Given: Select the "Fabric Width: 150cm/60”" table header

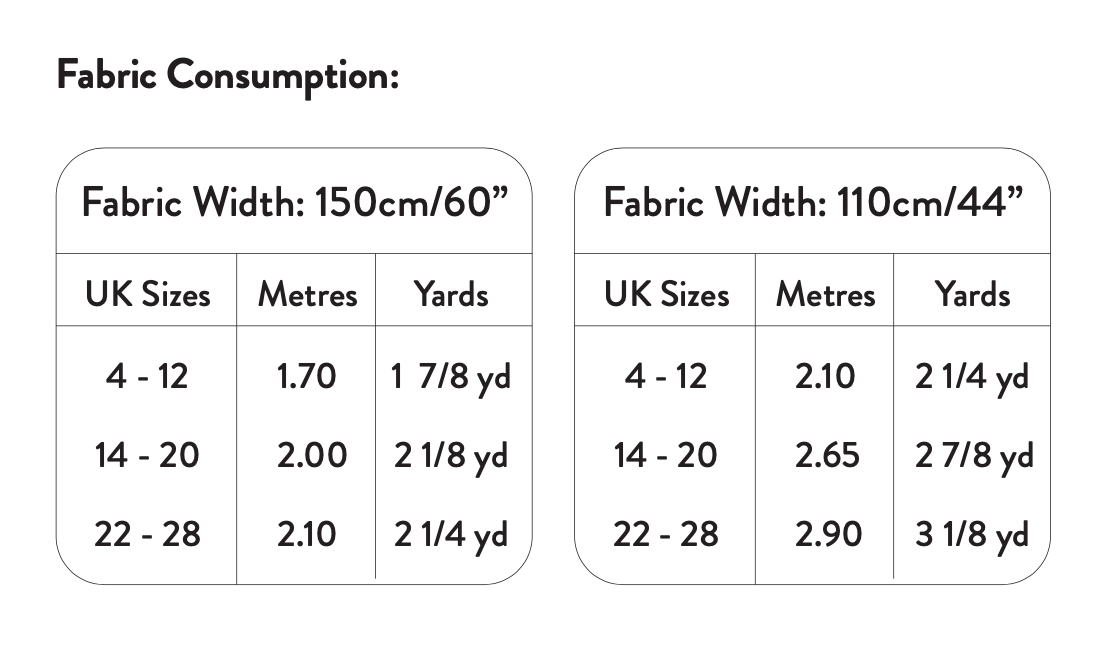Looking at the screenshot, I should pyautogui.click(x=295, y=203).
